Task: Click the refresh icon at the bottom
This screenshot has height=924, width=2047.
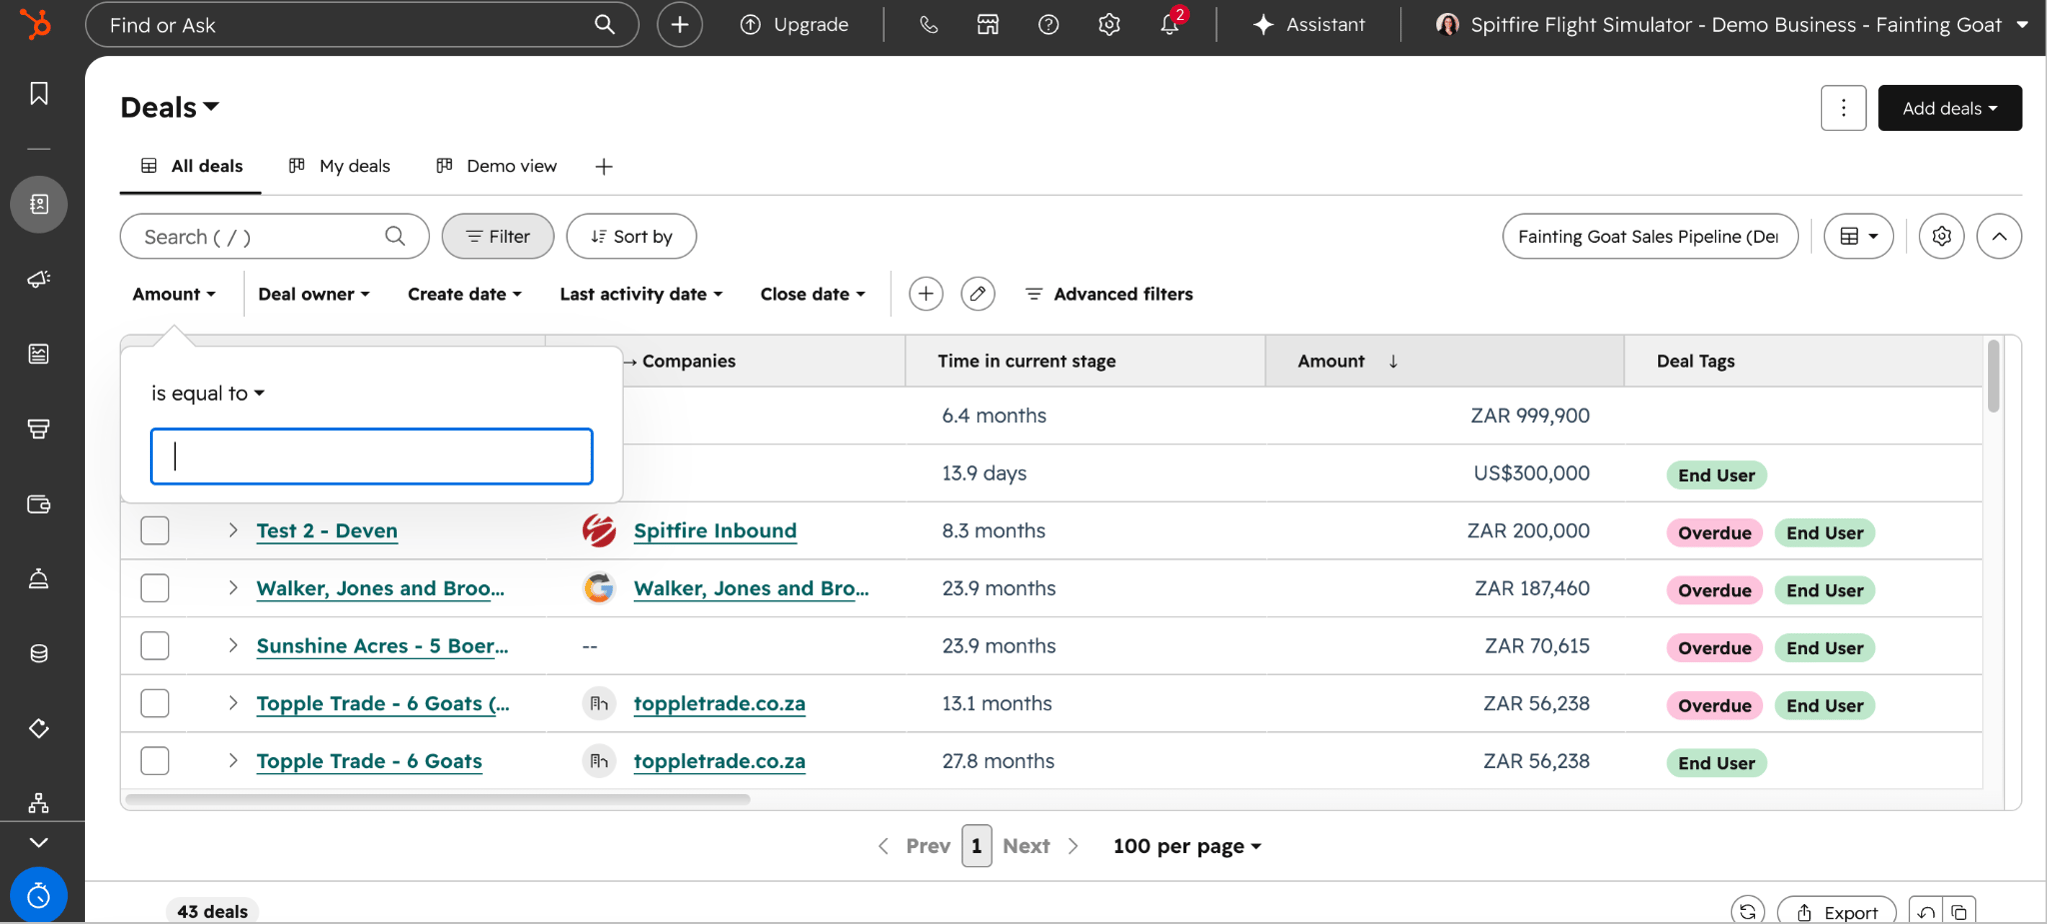Action: click(x=1748, y=911)
